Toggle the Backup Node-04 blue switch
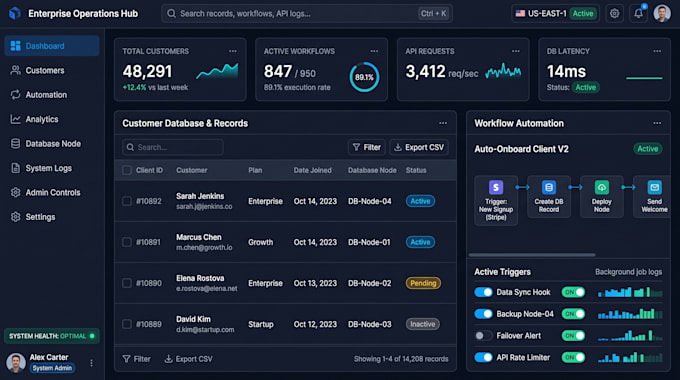The image size is (680, 380). (x=483, y=314)
